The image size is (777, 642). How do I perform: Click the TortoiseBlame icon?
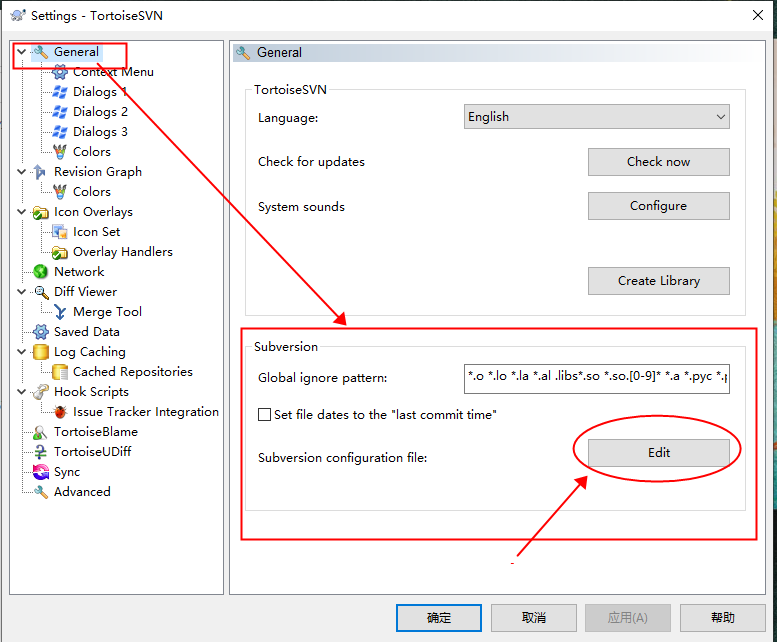(41, 432)
